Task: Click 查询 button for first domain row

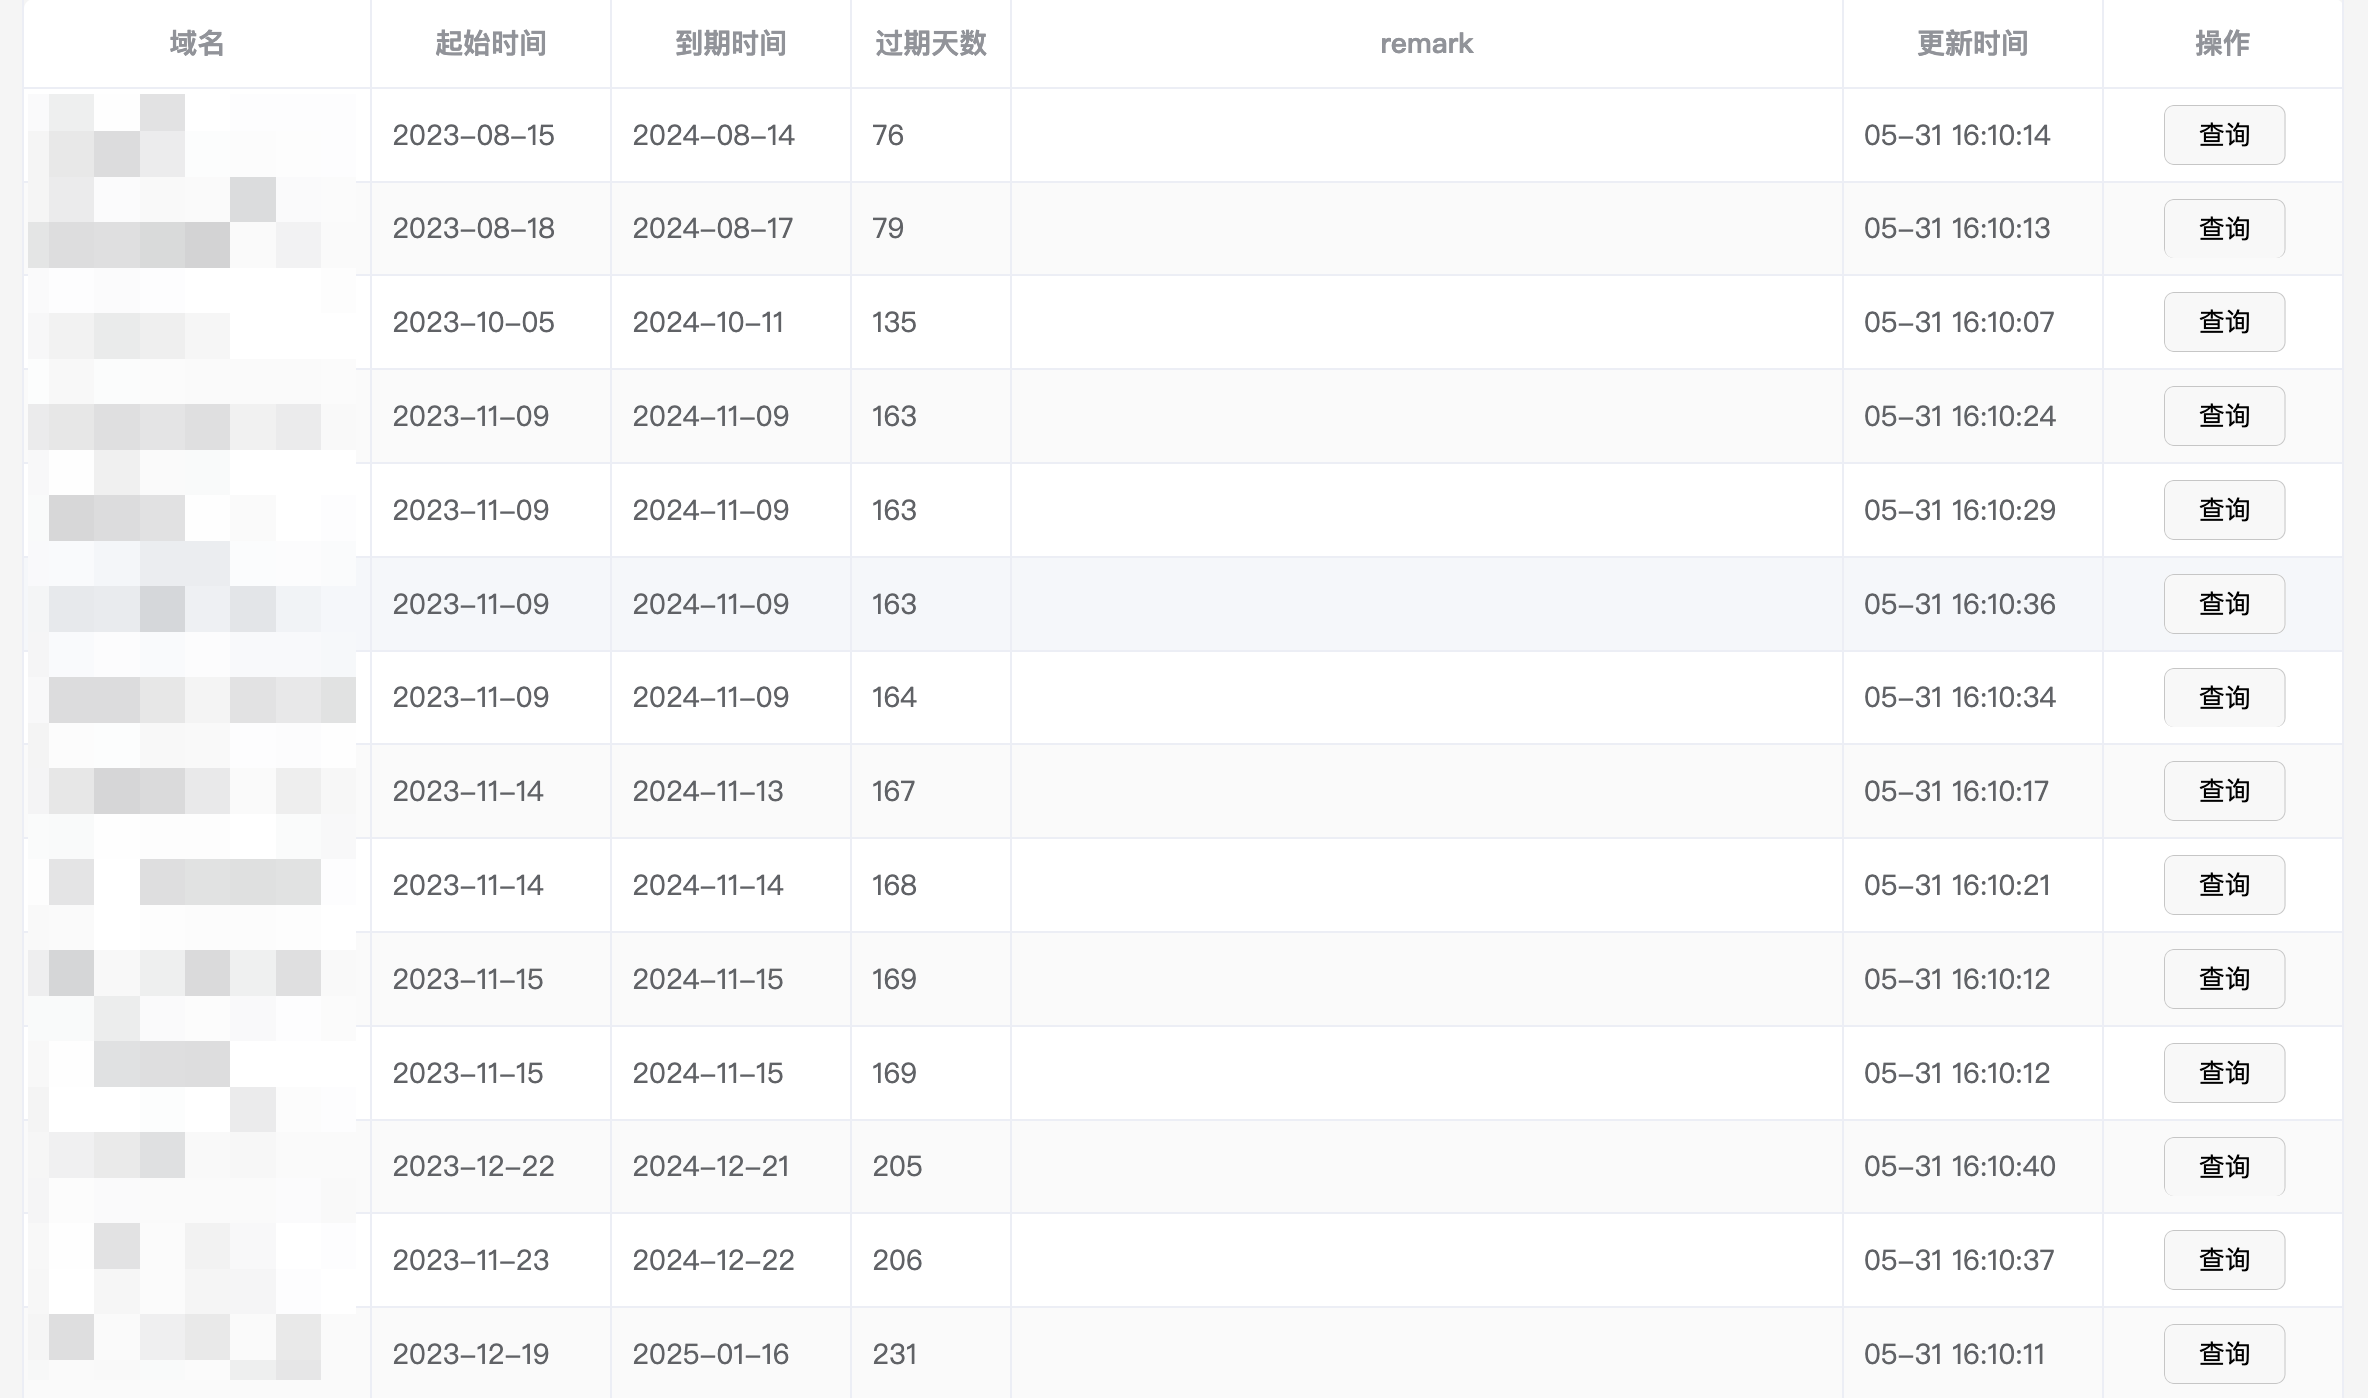Action: [x=2223, y=135]
